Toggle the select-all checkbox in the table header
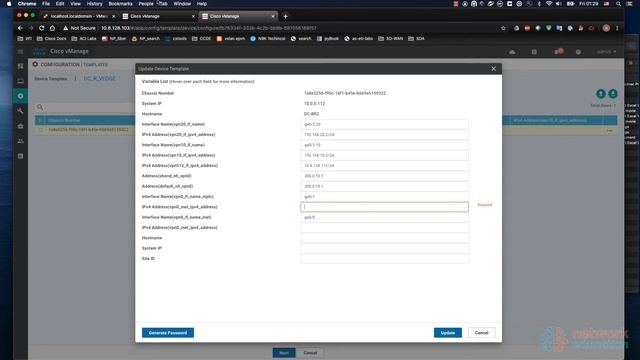The height and width of the screenshot is (360, 640). pyautogui.click(x=40, y=120)
